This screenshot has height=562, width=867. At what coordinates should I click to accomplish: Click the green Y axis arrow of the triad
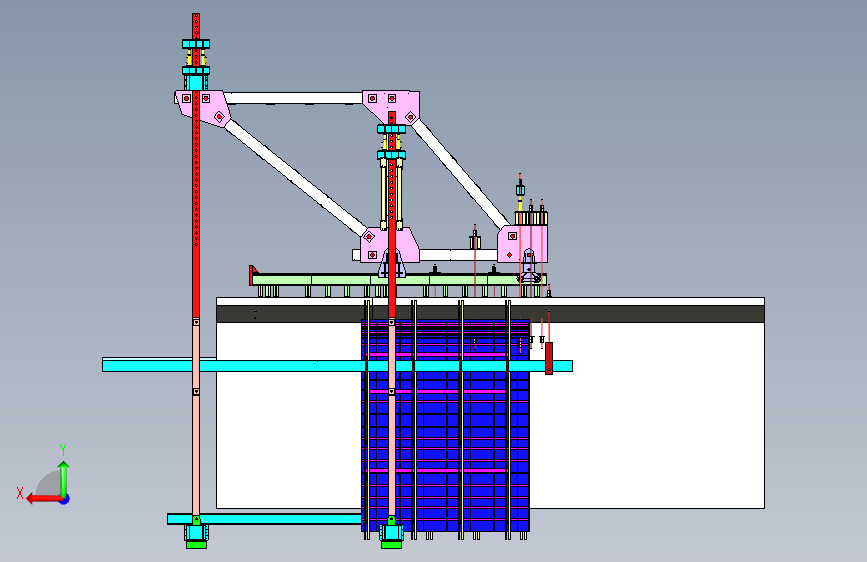(64, 479)
